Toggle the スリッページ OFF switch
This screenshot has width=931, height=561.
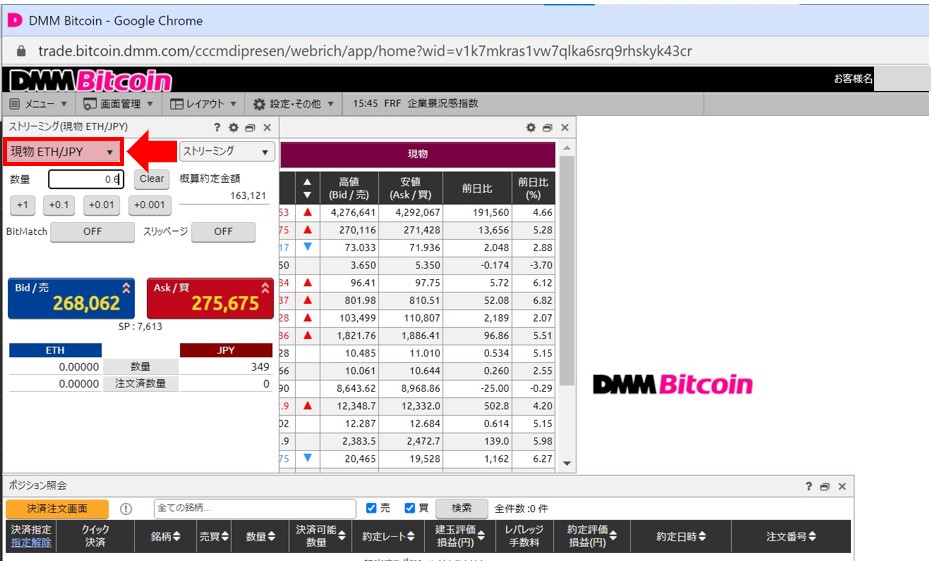pos(223,232)
